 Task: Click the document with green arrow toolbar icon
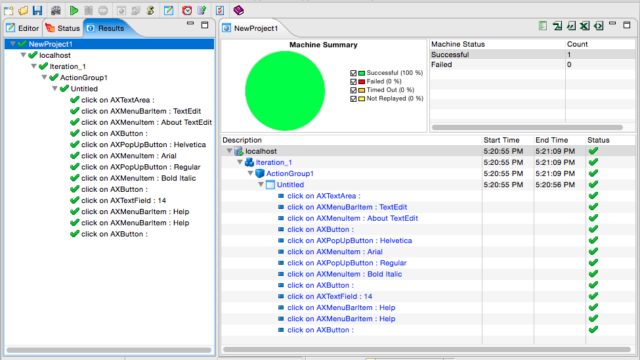[202, 11]
